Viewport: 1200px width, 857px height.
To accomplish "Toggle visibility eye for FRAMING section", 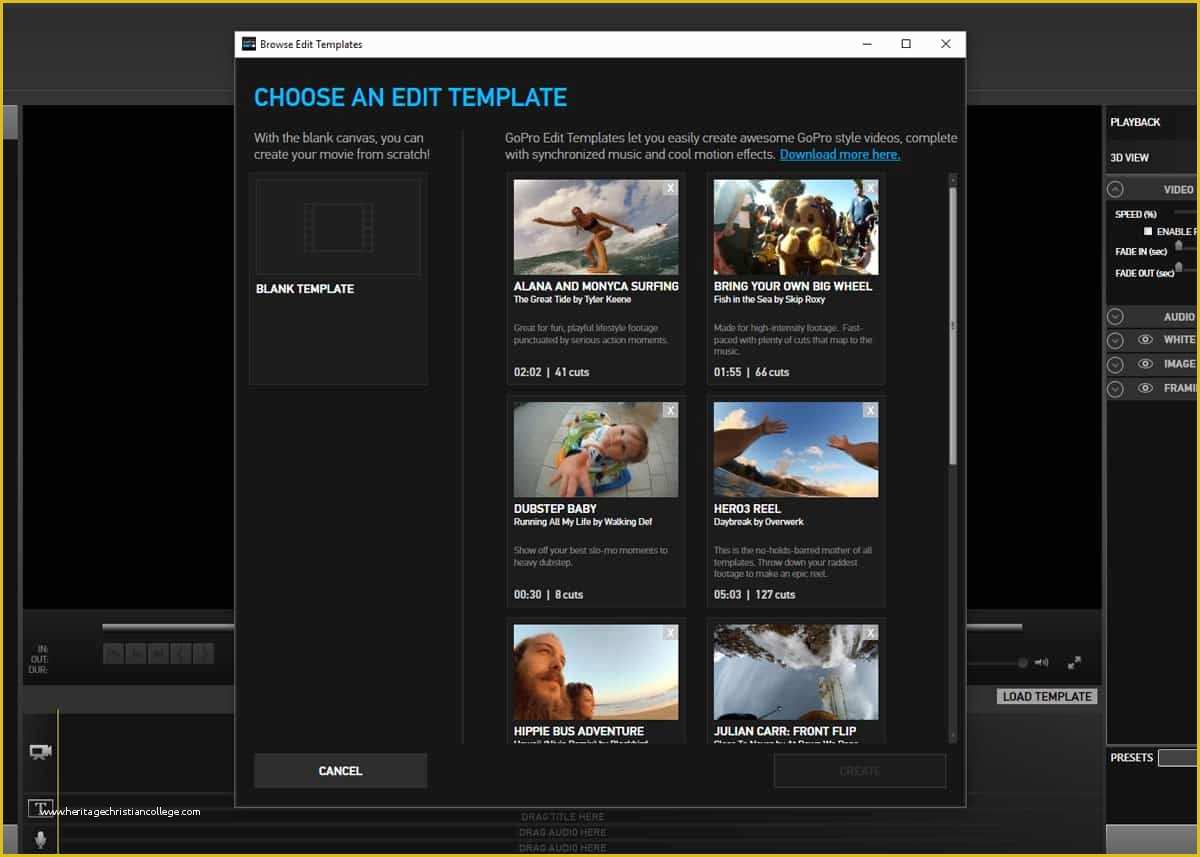I will point(1145,389).
